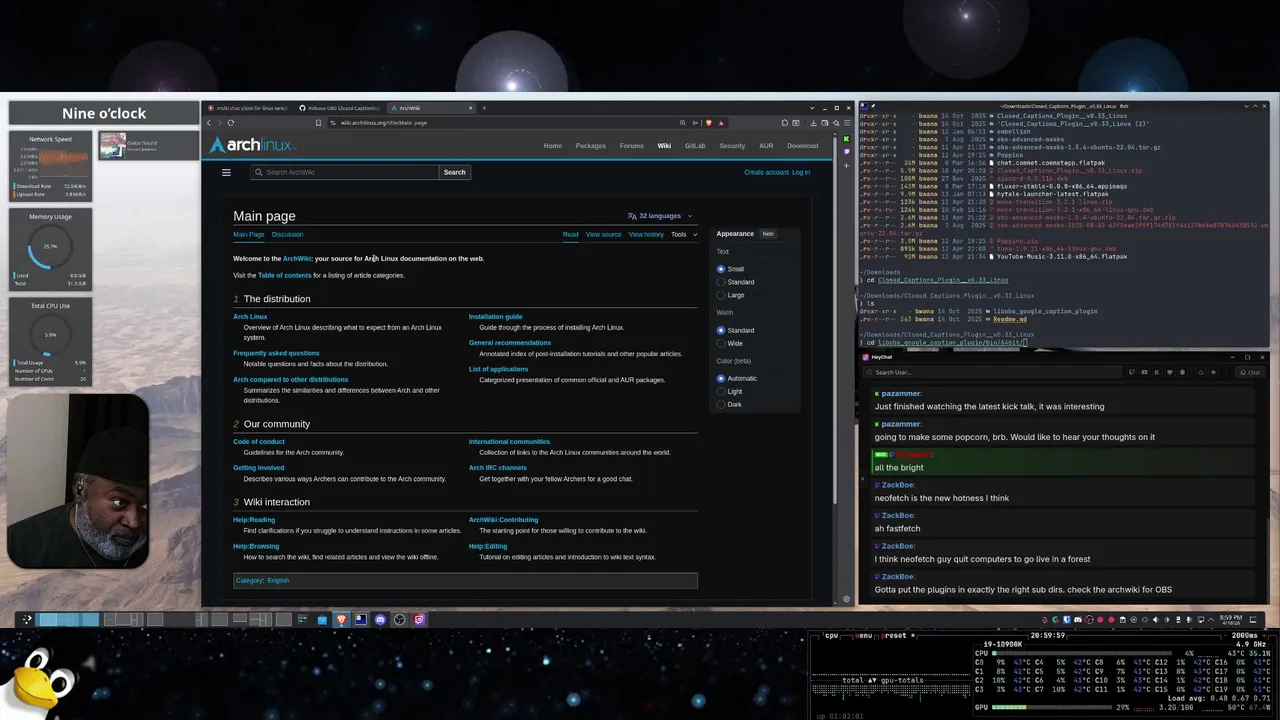Select Standard text size option
The width and height of the screenshot is (1280, 720).
[720, 282]
